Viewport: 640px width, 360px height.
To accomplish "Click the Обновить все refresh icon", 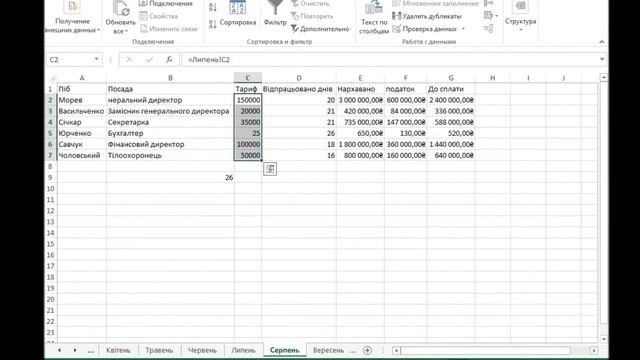I will 120,8.
